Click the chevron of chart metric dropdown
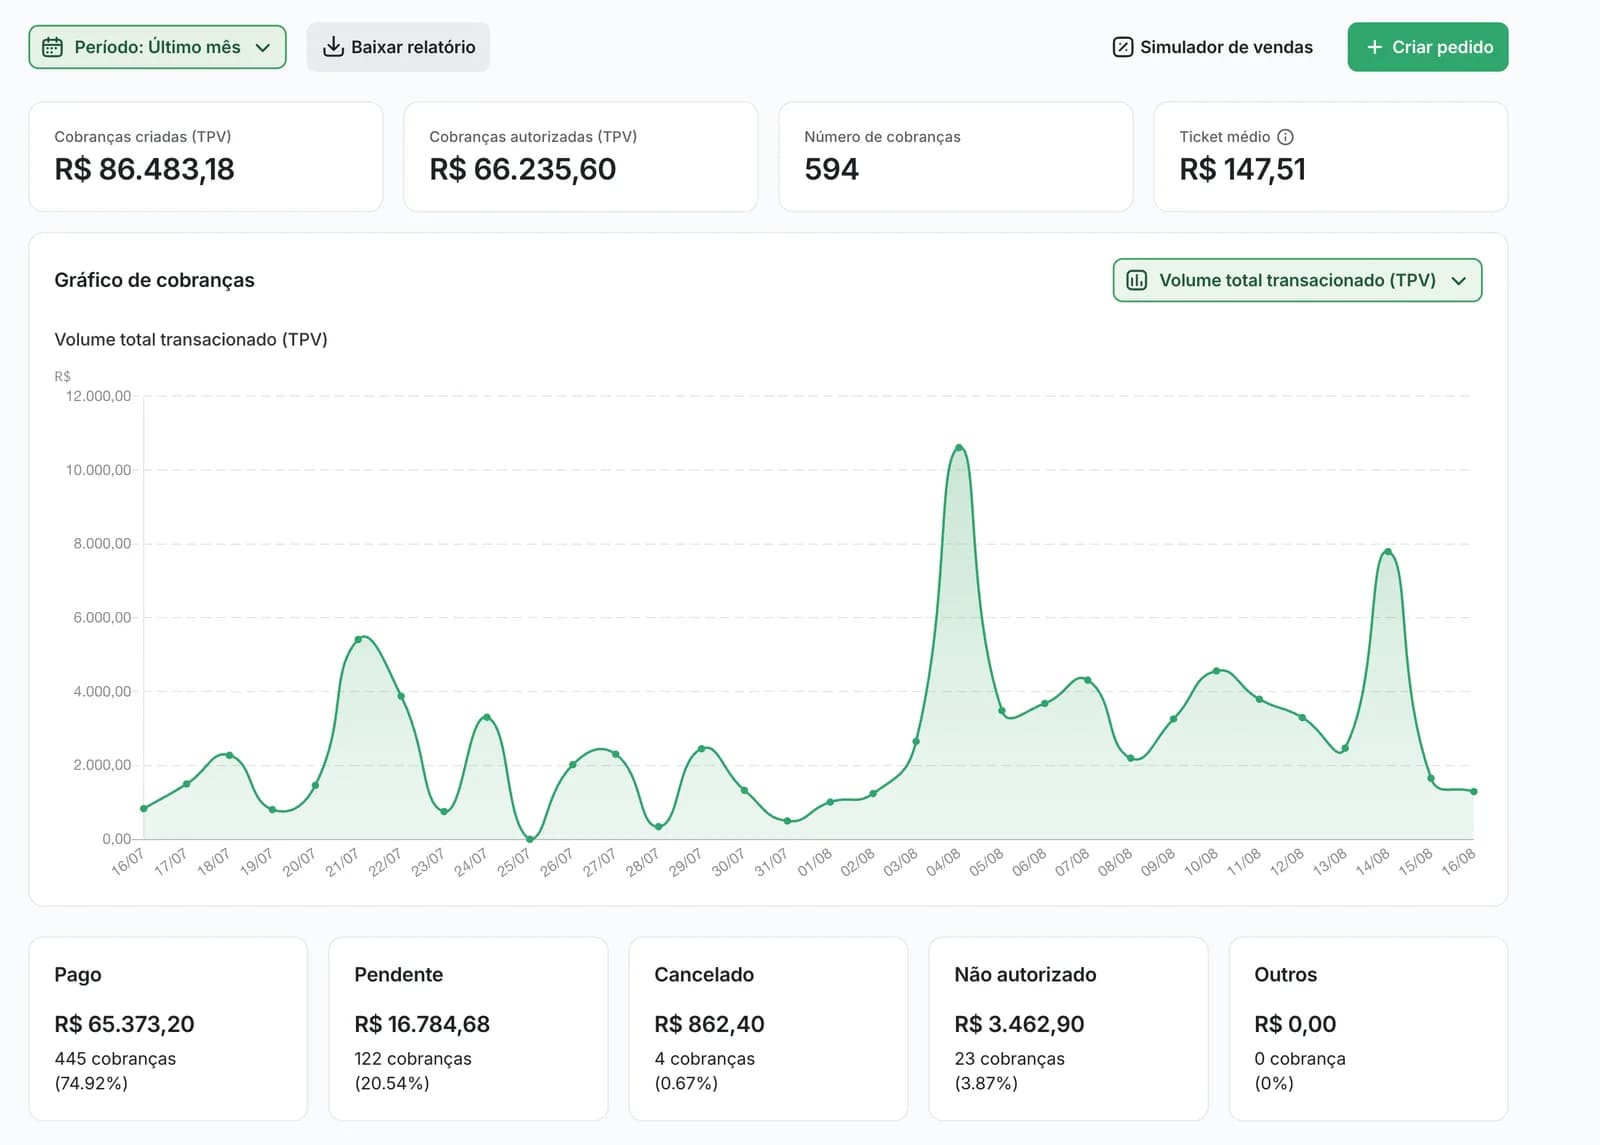Image resolution: width=1600 pixels, height=1145 pixels. click(x=1459, y=281)
